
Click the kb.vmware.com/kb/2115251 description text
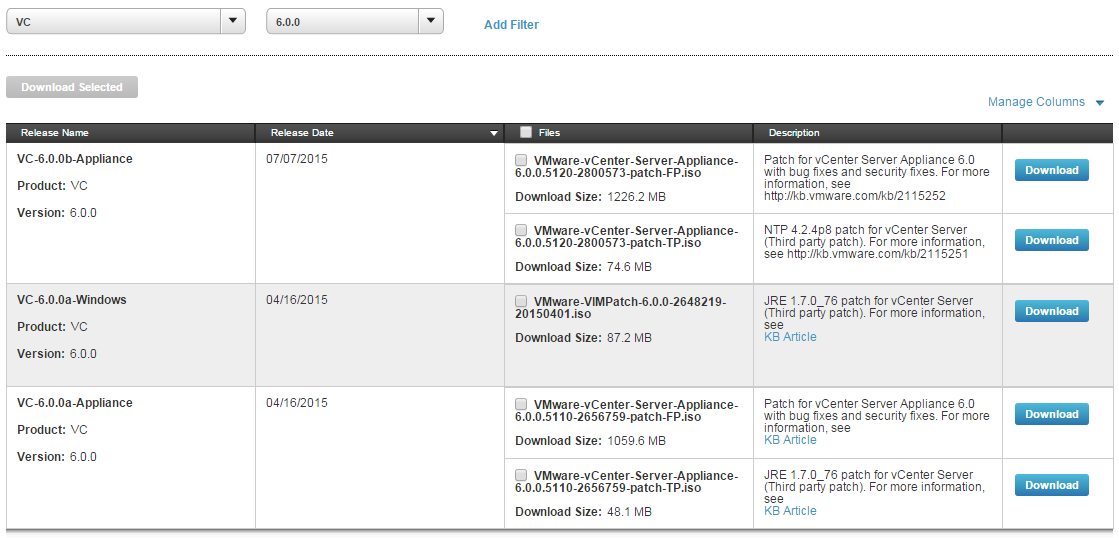[x=877, y=253]
